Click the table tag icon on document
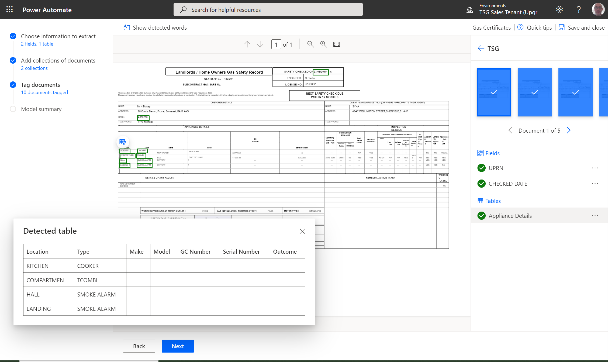 [x=123, y=142]
